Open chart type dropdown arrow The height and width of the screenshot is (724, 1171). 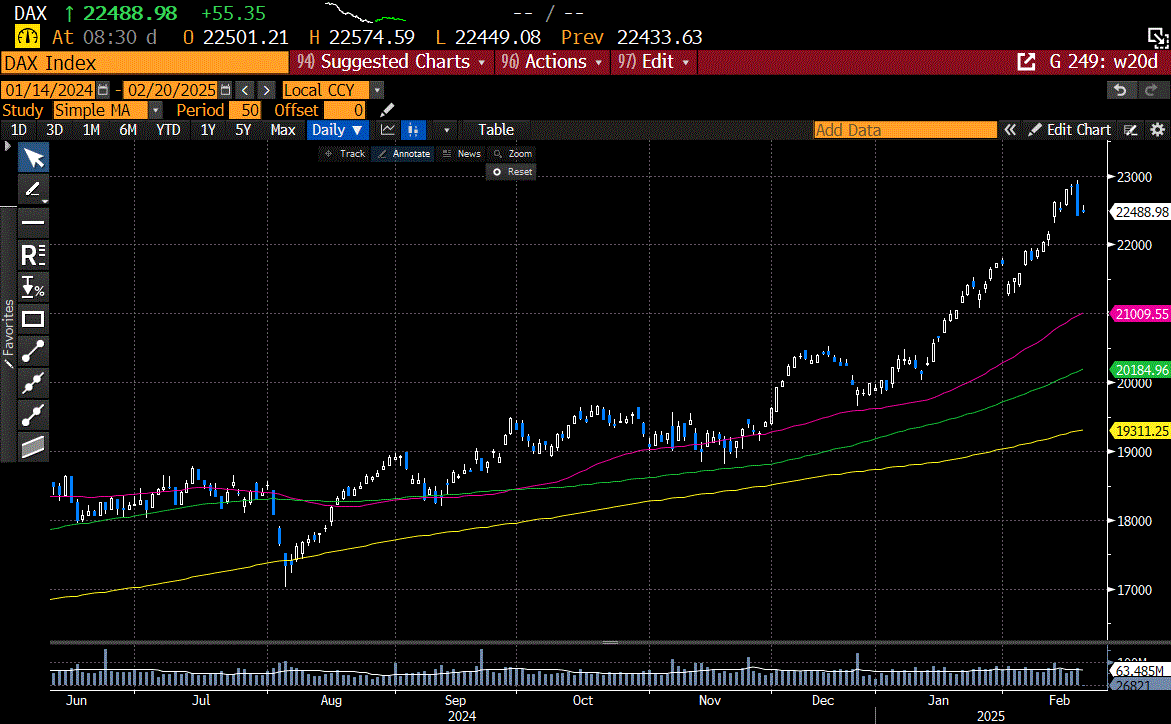(447, 130)
